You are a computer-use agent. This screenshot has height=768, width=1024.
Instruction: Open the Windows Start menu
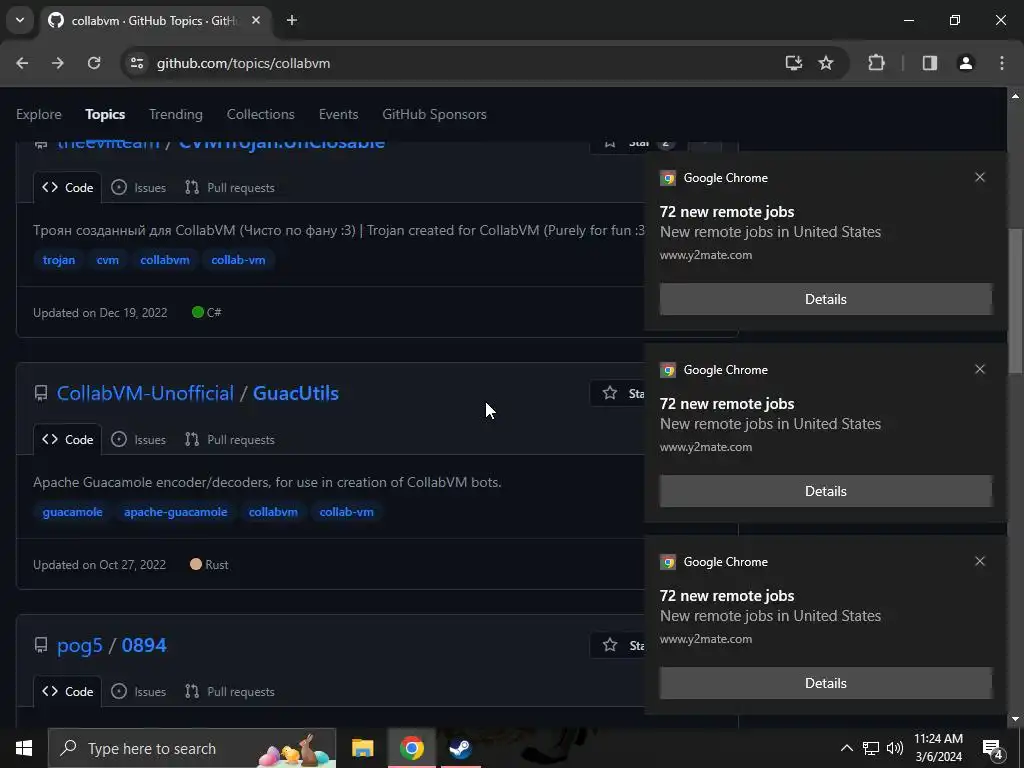24,748
